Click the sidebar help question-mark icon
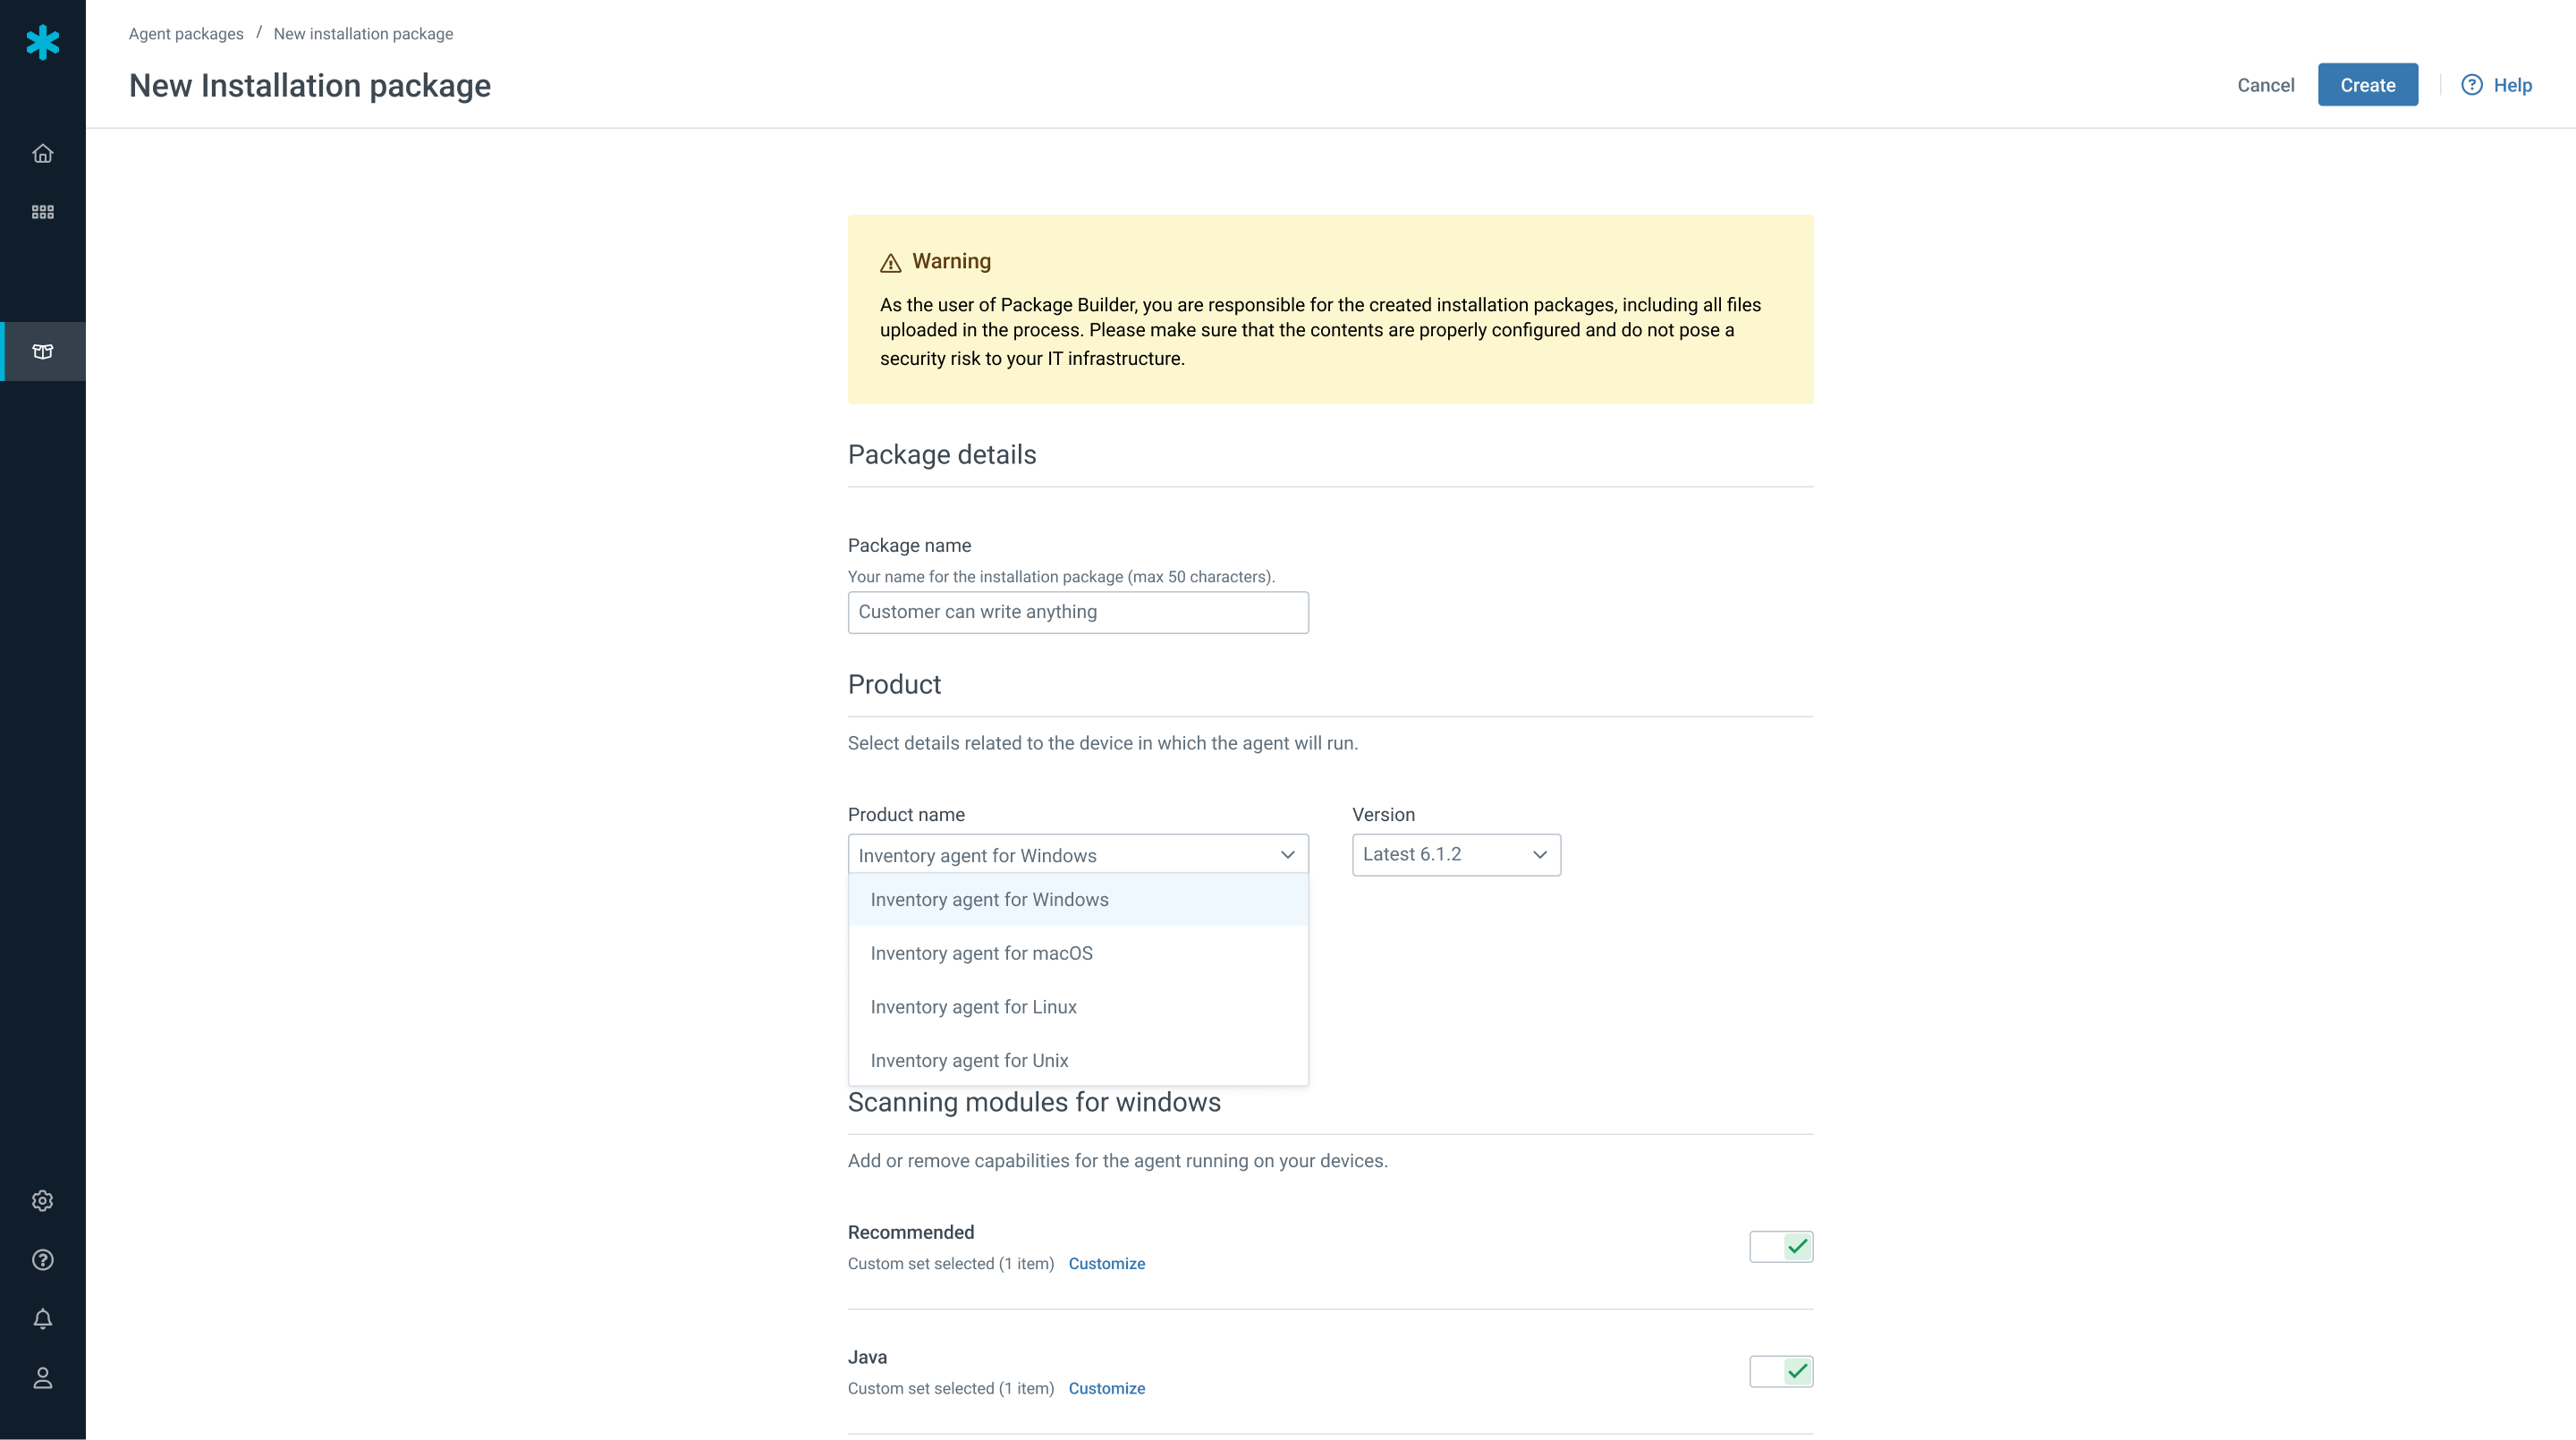This screenshot has height=1440, width=2576. [42, 1259]
